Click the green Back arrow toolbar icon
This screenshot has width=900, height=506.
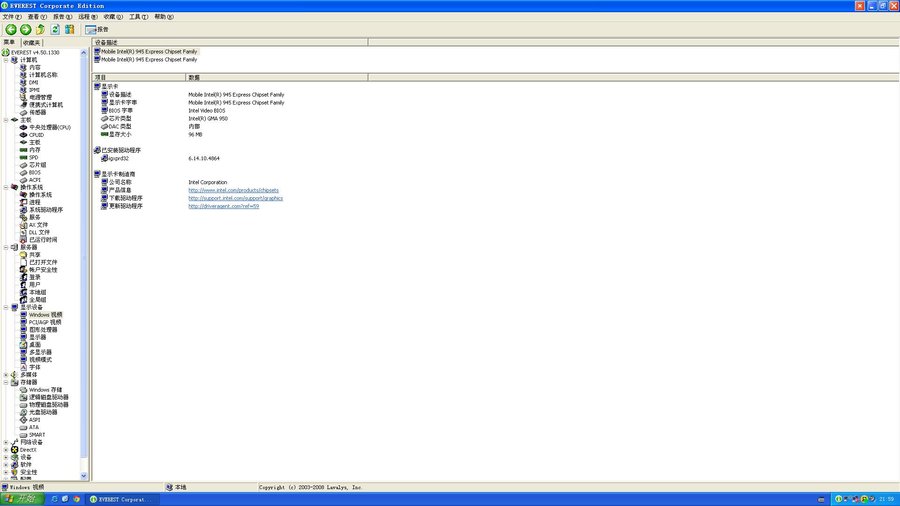click(x=10, y=29)
